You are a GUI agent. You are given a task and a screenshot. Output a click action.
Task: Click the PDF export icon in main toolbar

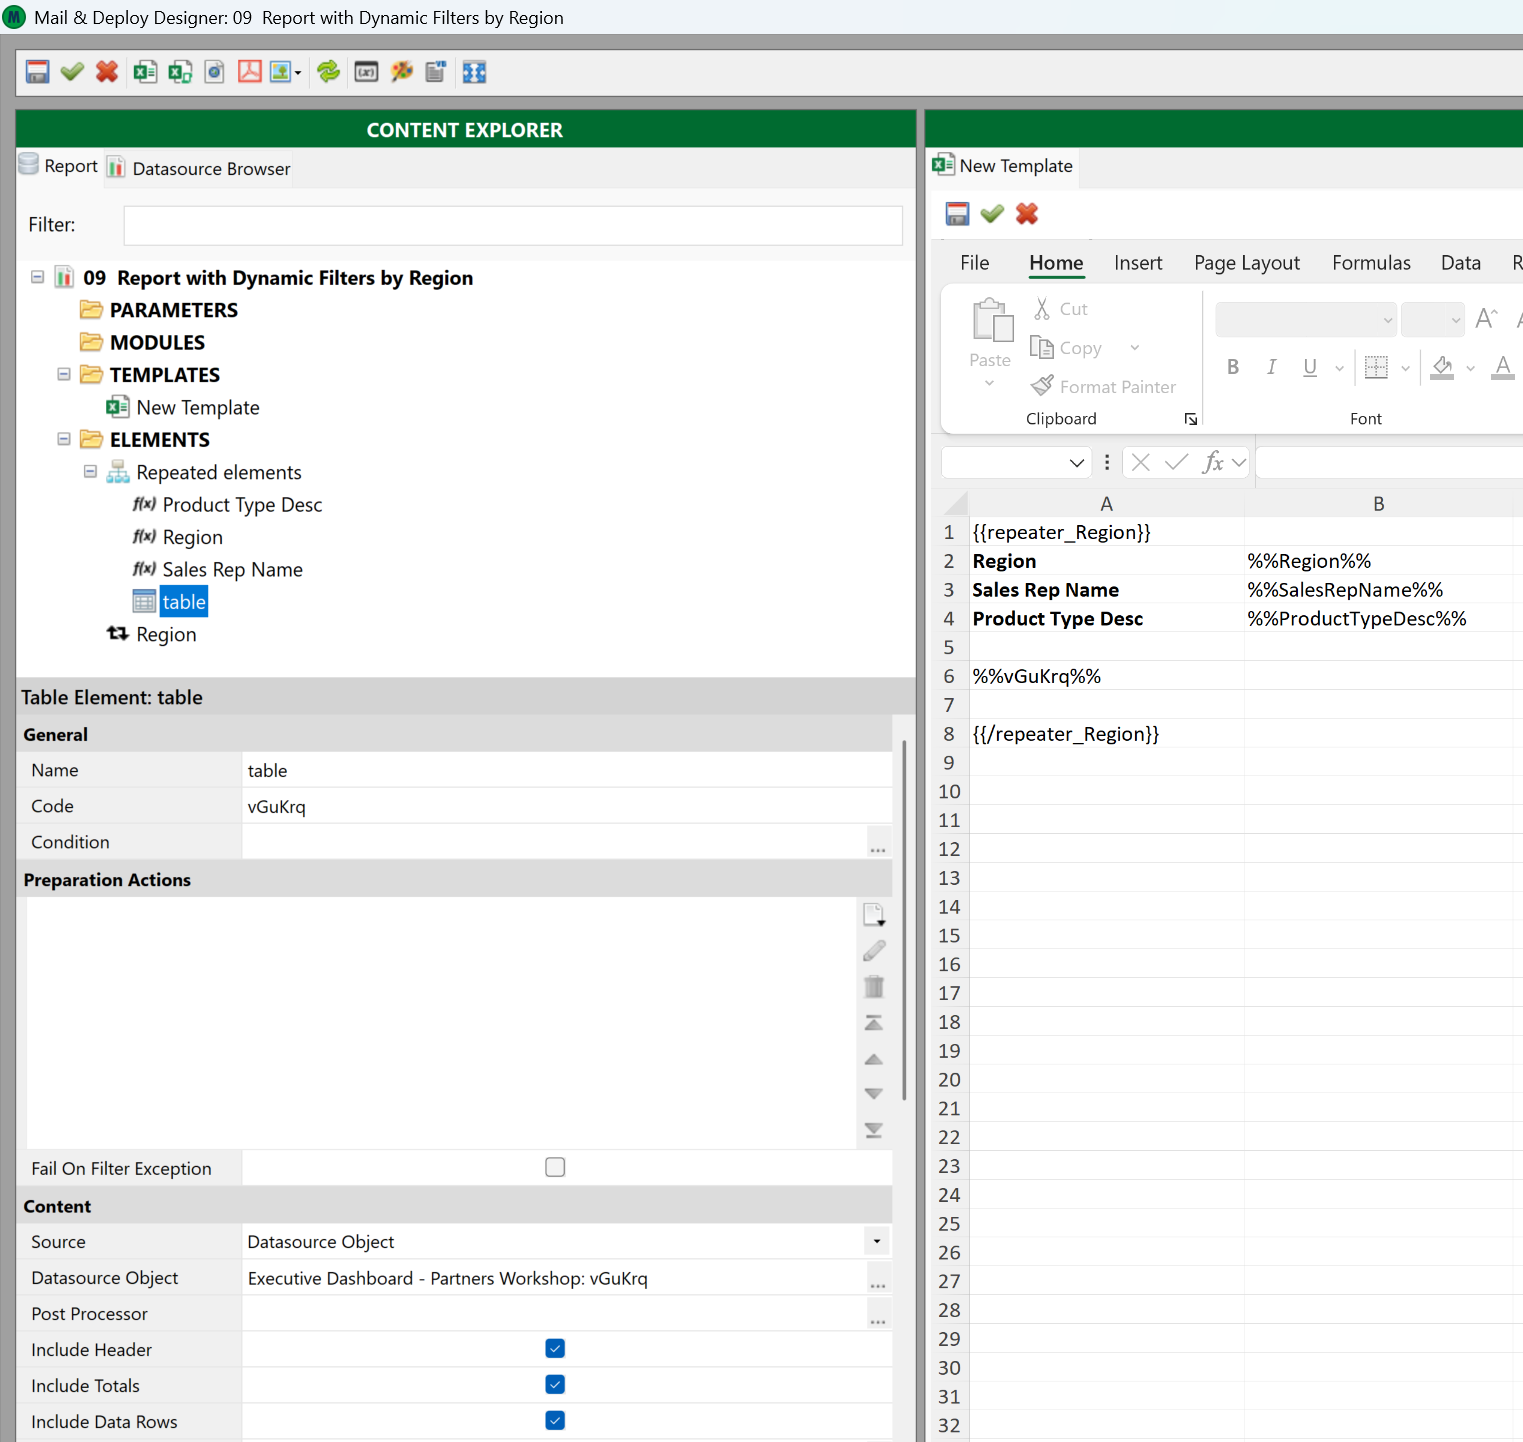click(249, 72)
